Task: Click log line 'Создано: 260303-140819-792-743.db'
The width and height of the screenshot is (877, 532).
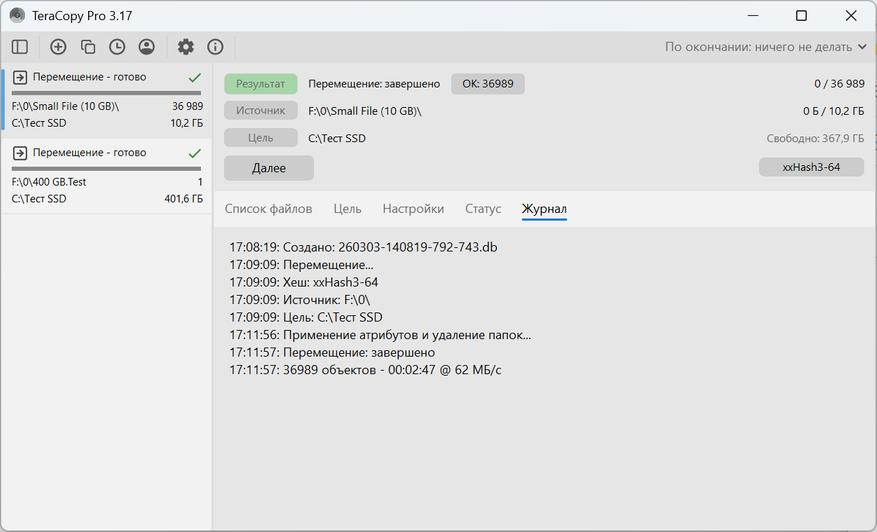Action: click(364, 247)
